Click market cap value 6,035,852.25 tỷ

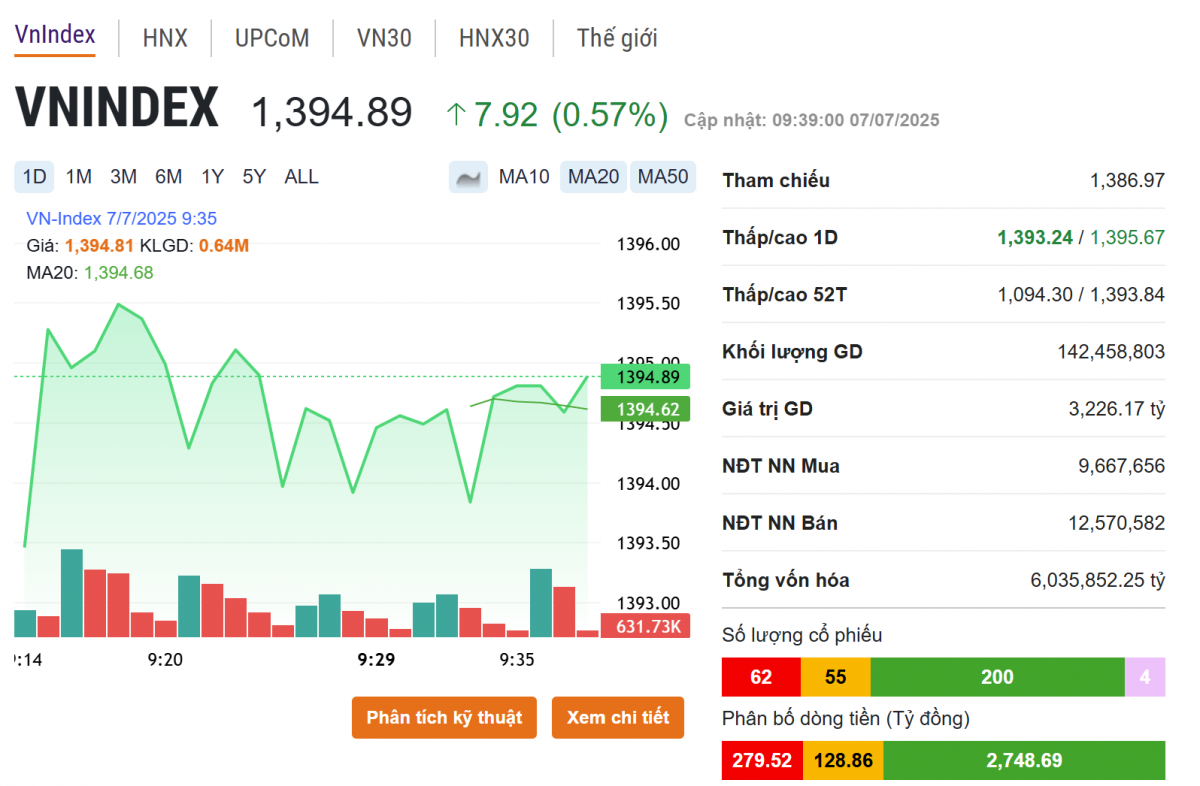pos(1098,580)
